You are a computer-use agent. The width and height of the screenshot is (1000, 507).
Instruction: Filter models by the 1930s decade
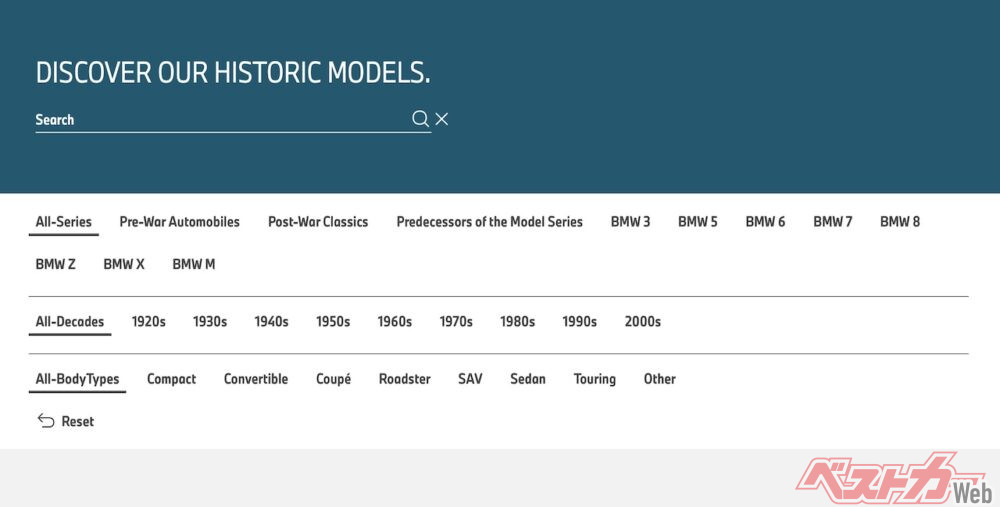pyautogui.click(x=210, y=322)
